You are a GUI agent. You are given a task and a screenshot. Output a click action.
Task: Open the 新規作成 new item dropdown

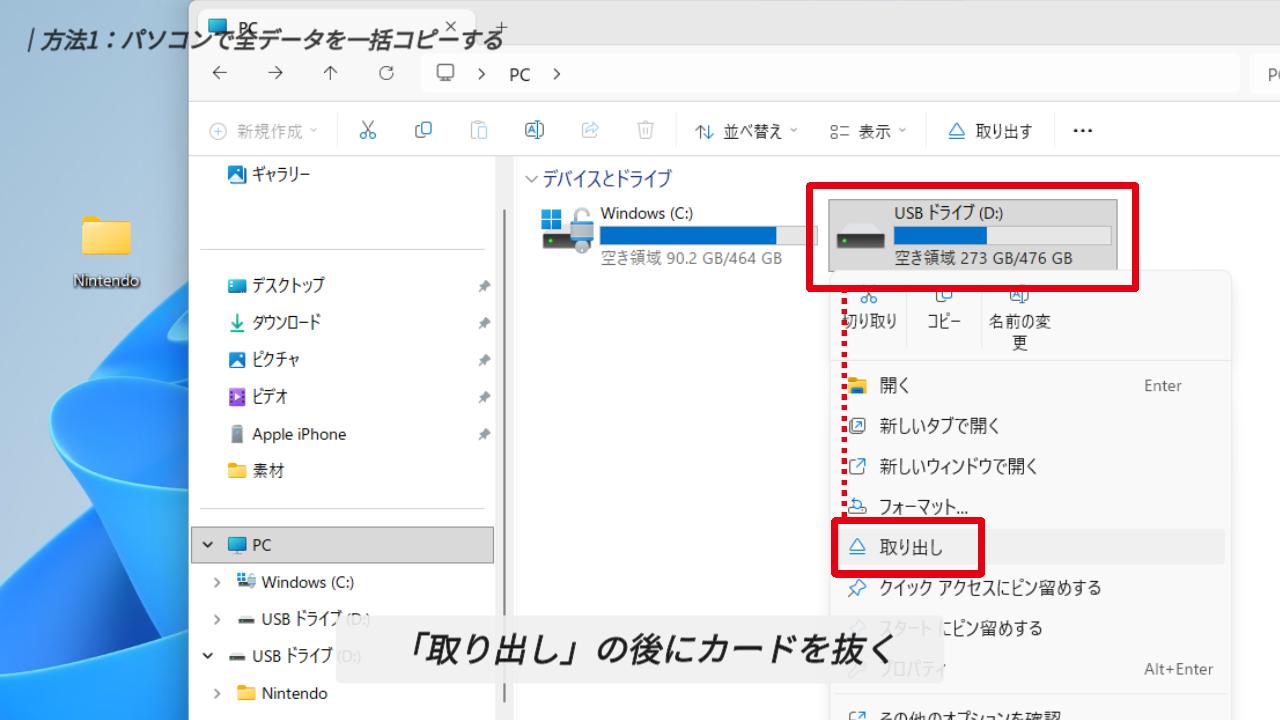(x=263, y=131)
